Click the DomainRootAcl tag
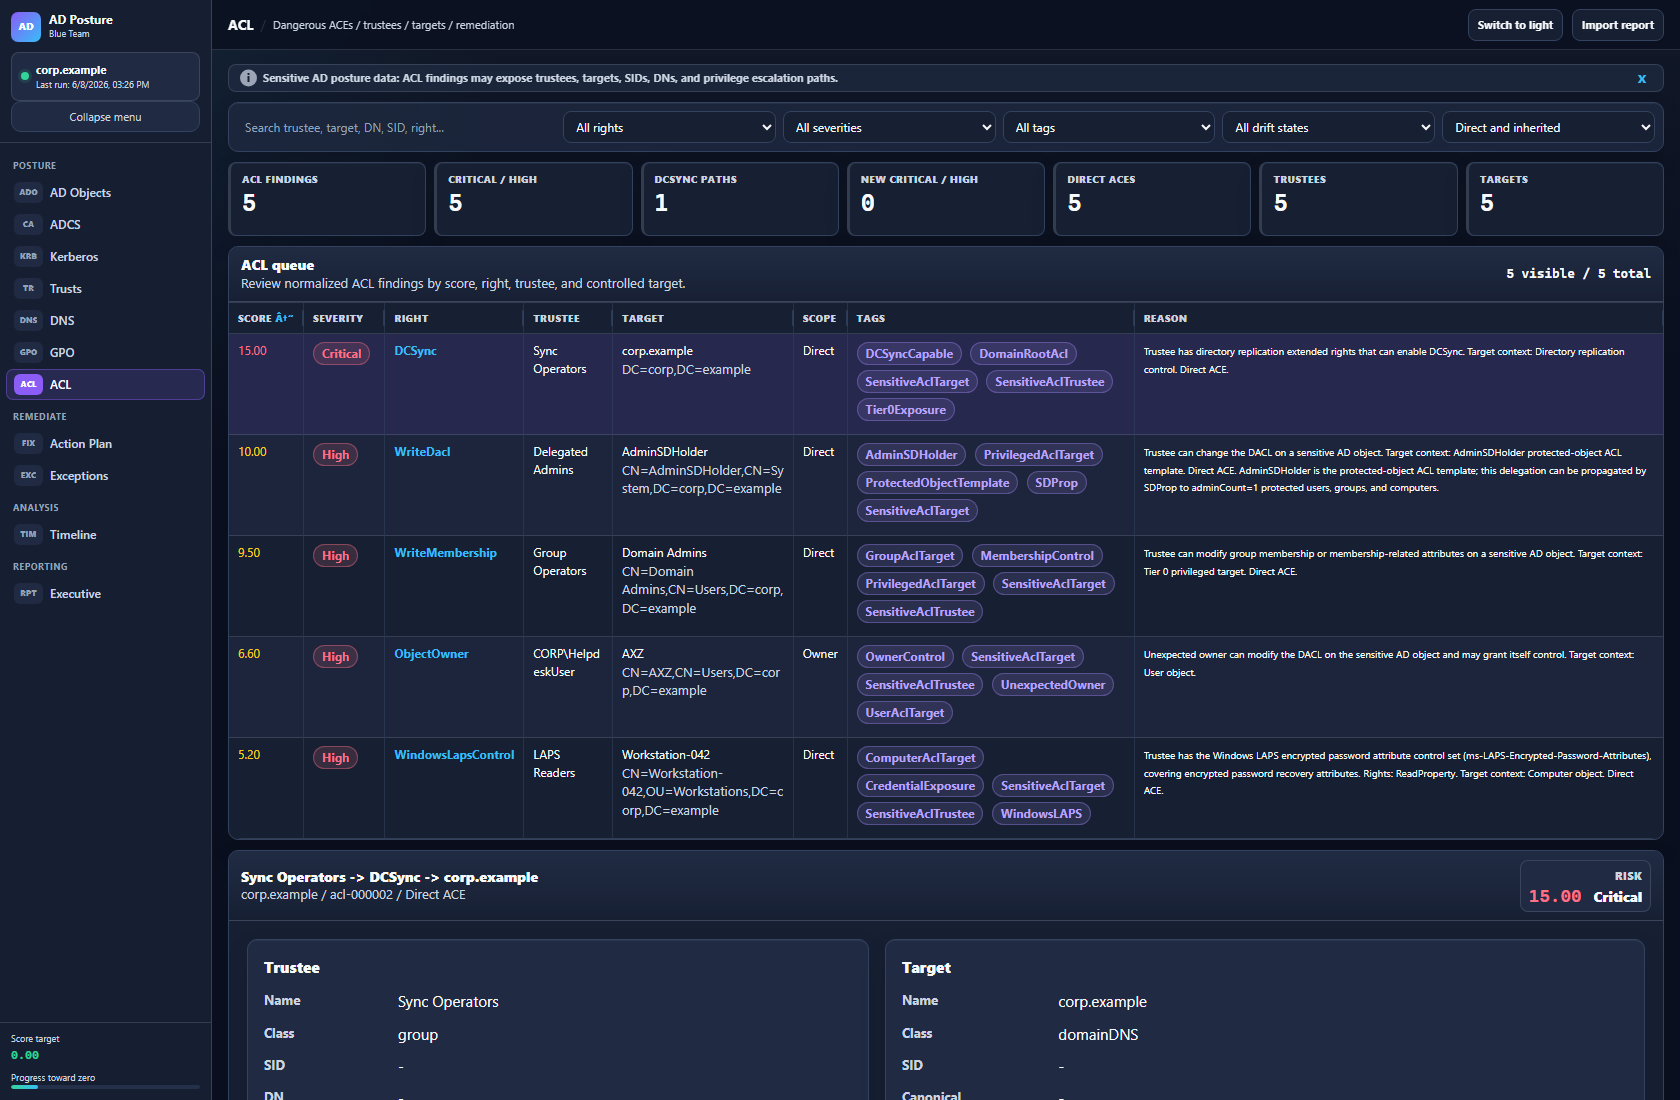1680x1100 pixels. point(1023,354)
